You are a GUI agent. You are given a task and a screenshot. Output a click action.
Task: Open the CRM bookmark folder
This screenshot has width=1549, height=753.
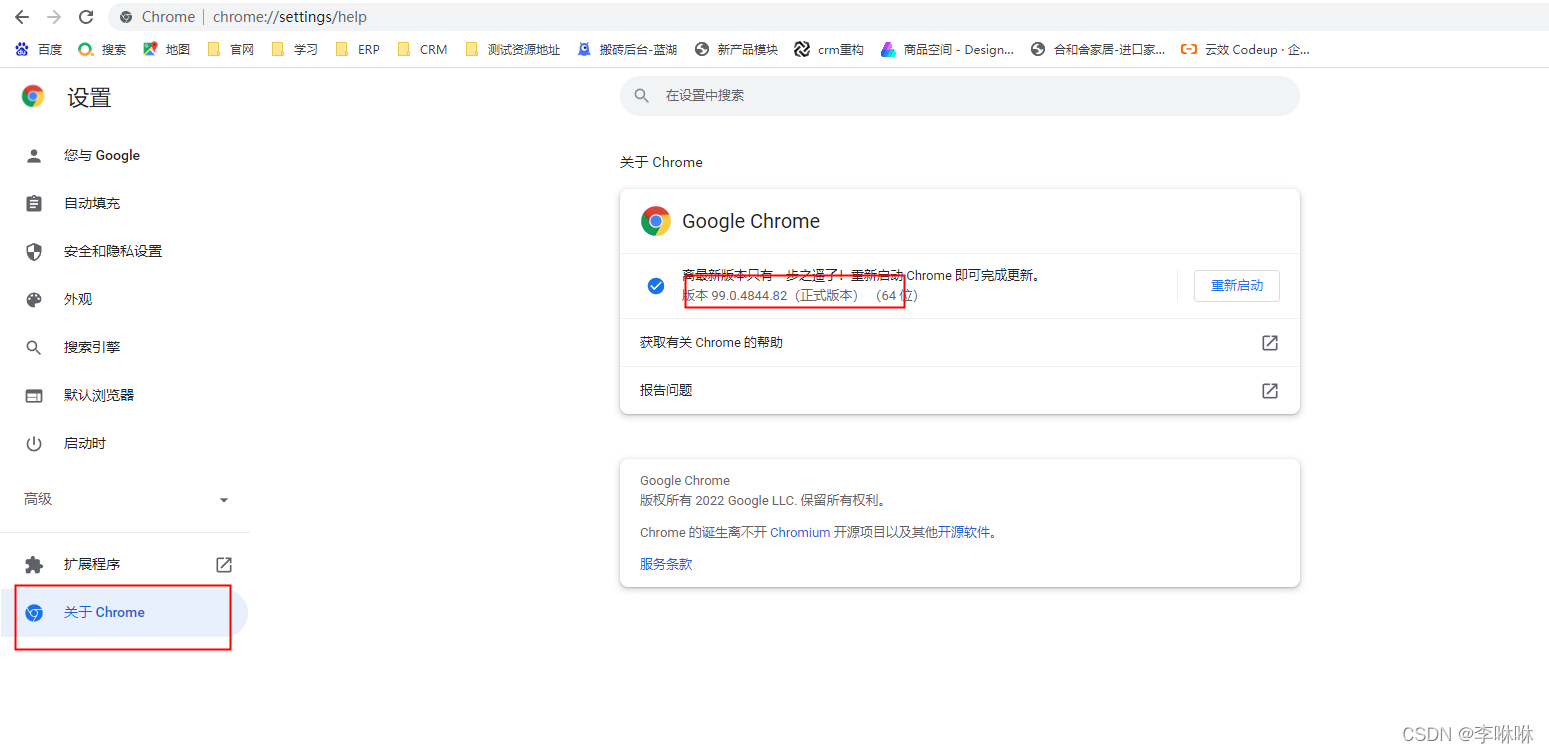pyautogui.click(x=422, y=49)
